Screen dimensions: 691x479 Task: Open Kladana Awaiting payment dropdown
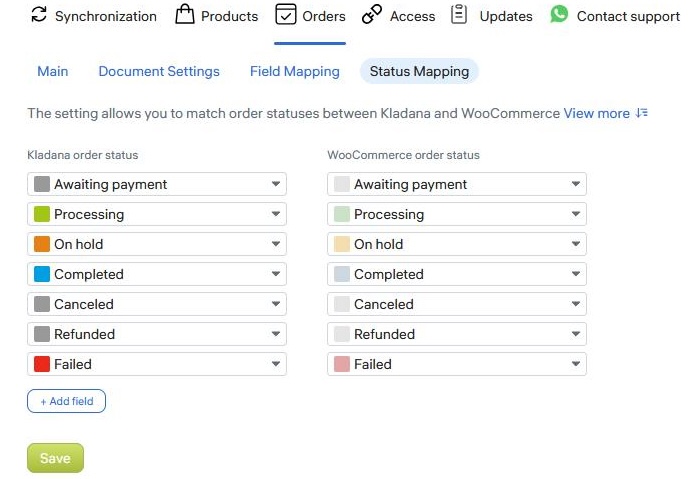(x=157, y=184)
